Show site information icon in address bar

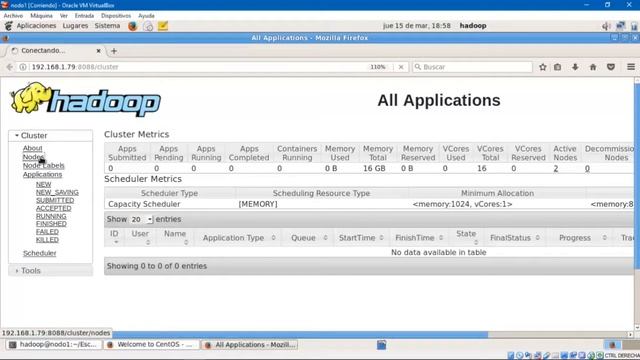(23, 67)
